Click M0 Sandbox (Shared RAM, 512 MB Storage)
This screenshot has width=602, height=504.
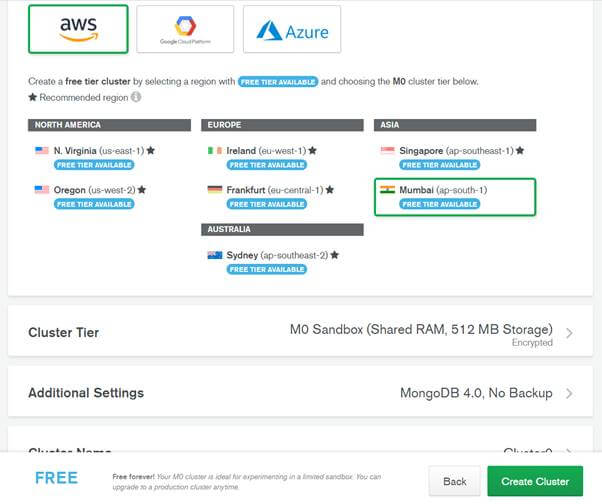(x=421, y=329)
